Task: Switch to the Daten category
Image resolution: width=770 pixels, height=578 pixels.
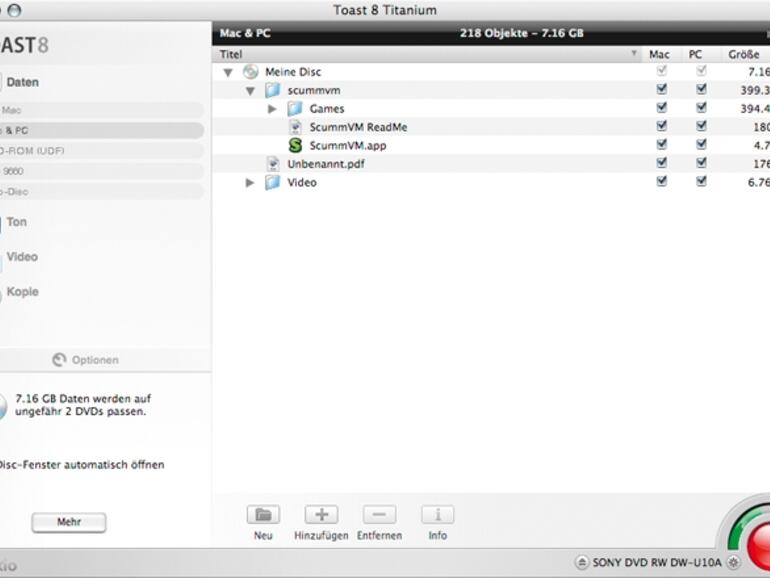Action: (x=23, y=82)
